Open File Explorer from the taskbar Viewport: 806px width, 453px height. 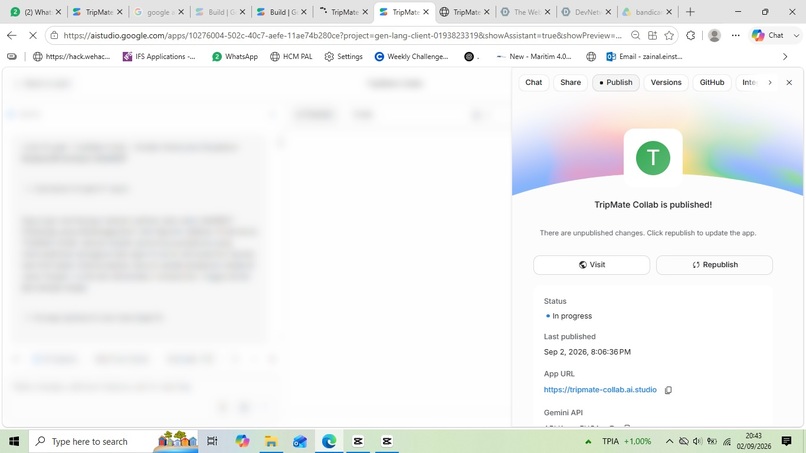(271, 441)
